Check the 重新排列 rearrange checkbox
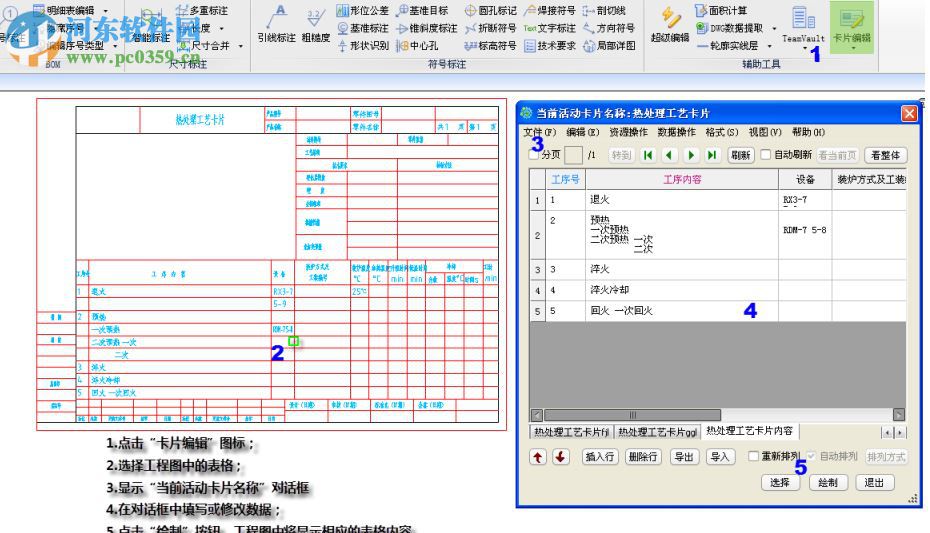This screenshot has width=930, height=533. [x=753, y=456]
